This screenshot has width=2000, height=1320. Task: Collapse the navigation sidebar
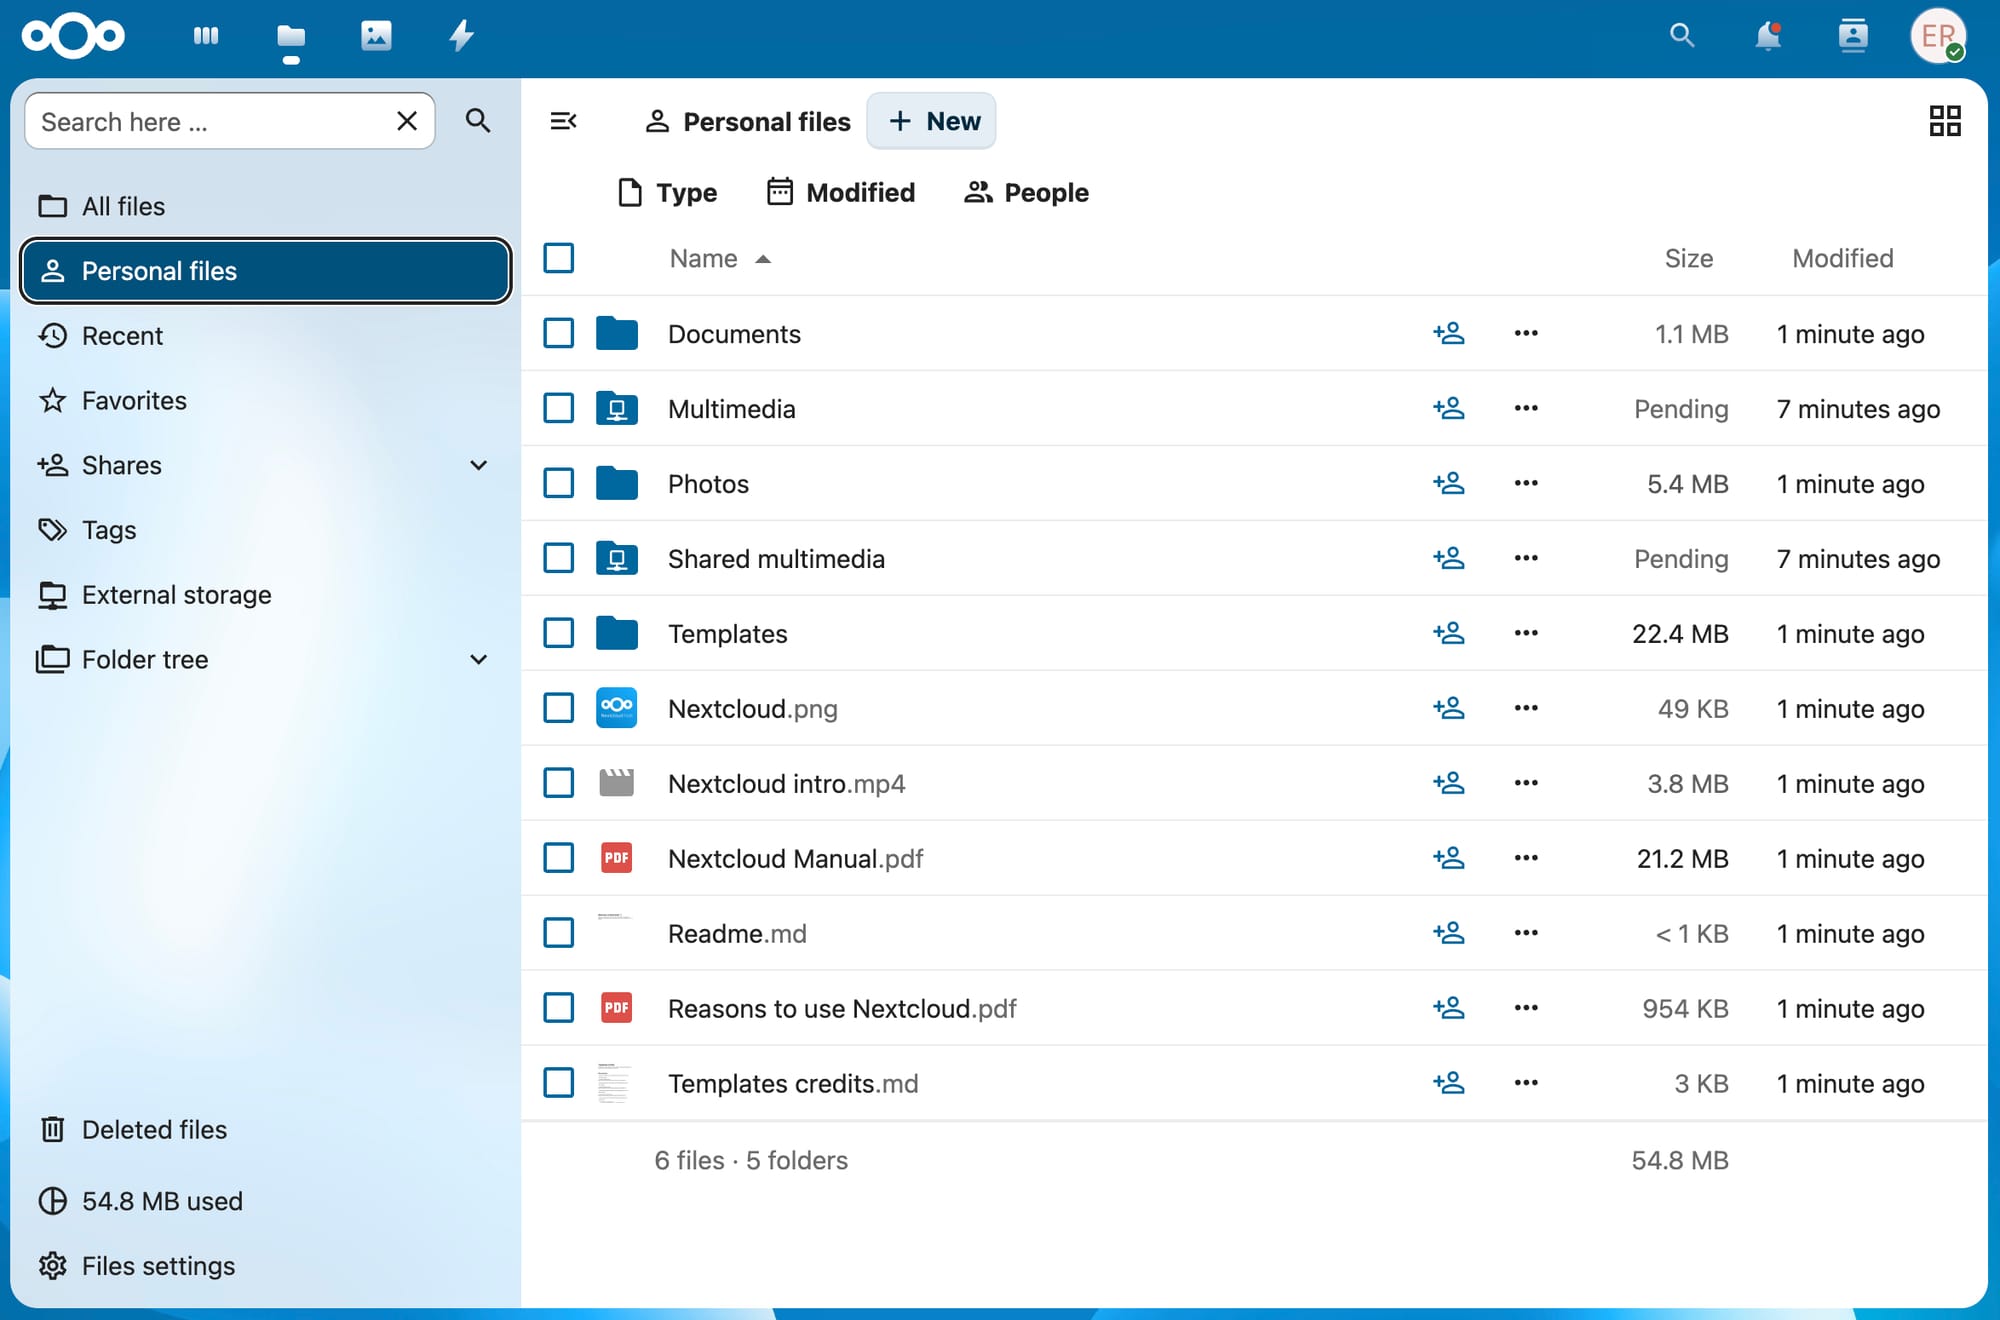(x=564, y=121)
